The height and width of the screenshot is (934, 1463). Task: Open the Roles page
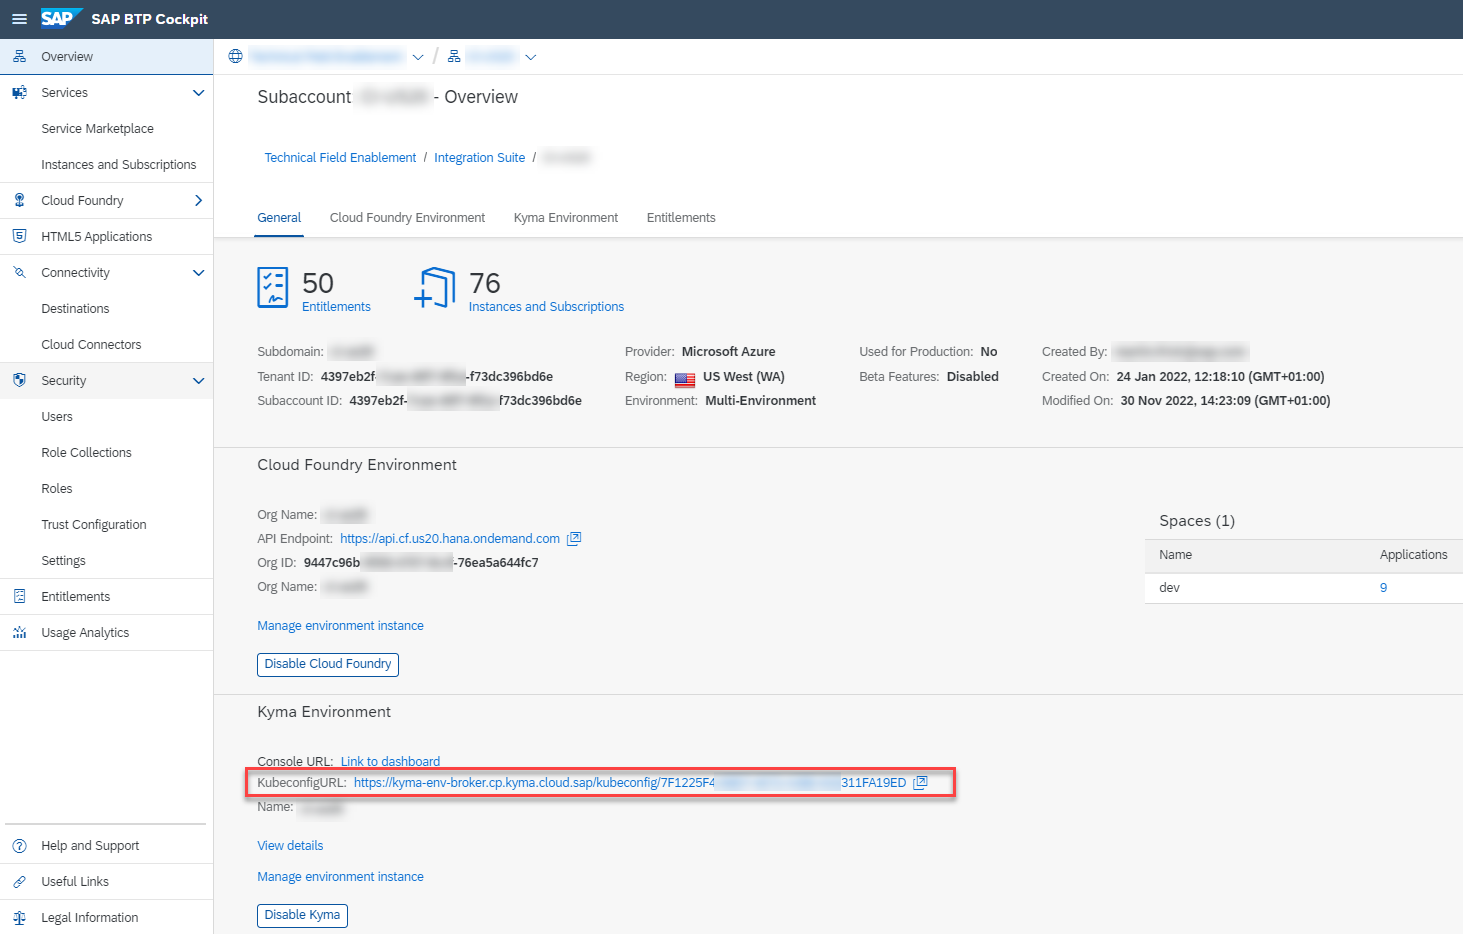point(57,489)
